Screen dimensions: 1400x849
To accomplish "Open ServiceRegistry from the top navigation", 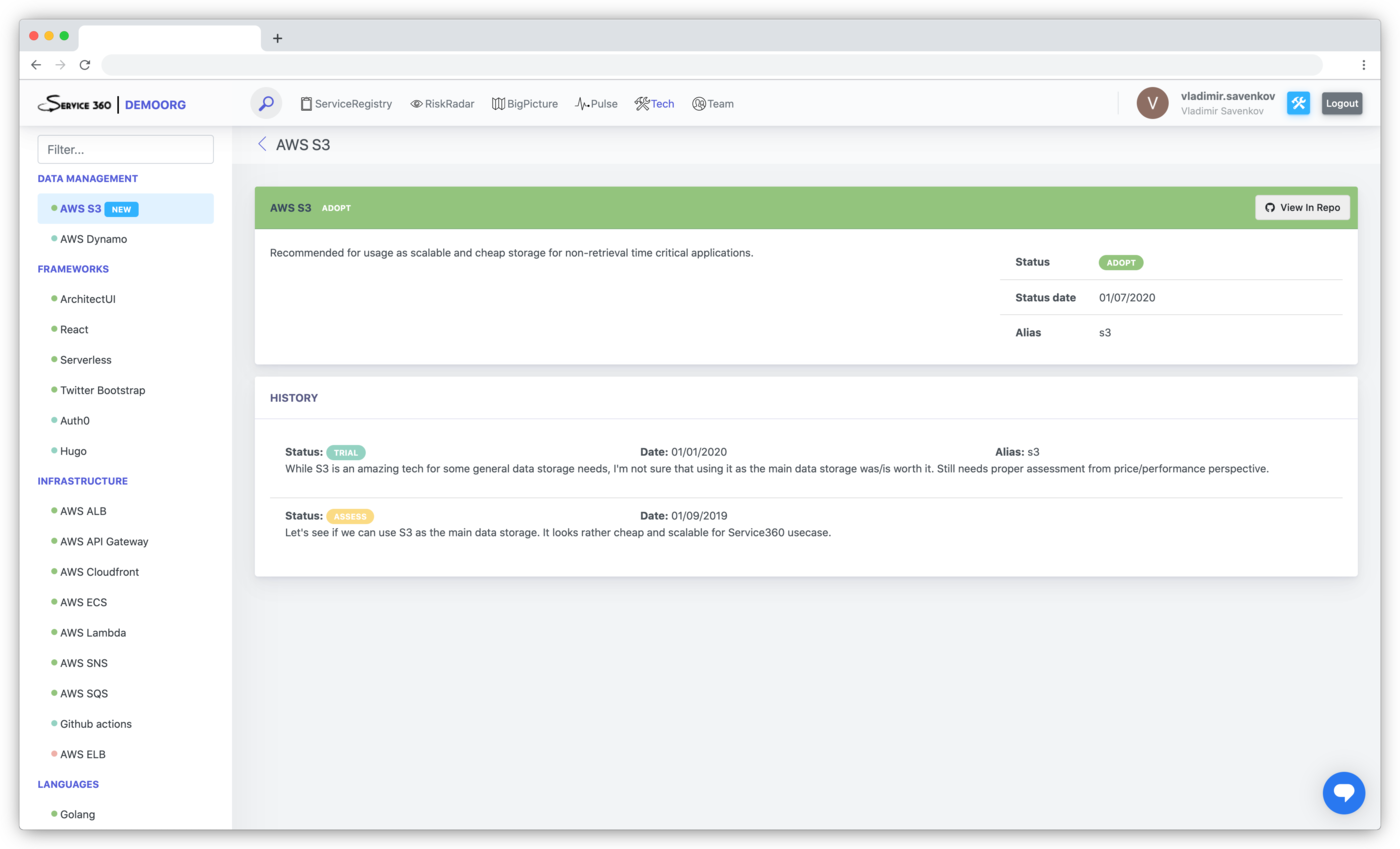I will 346,104.
